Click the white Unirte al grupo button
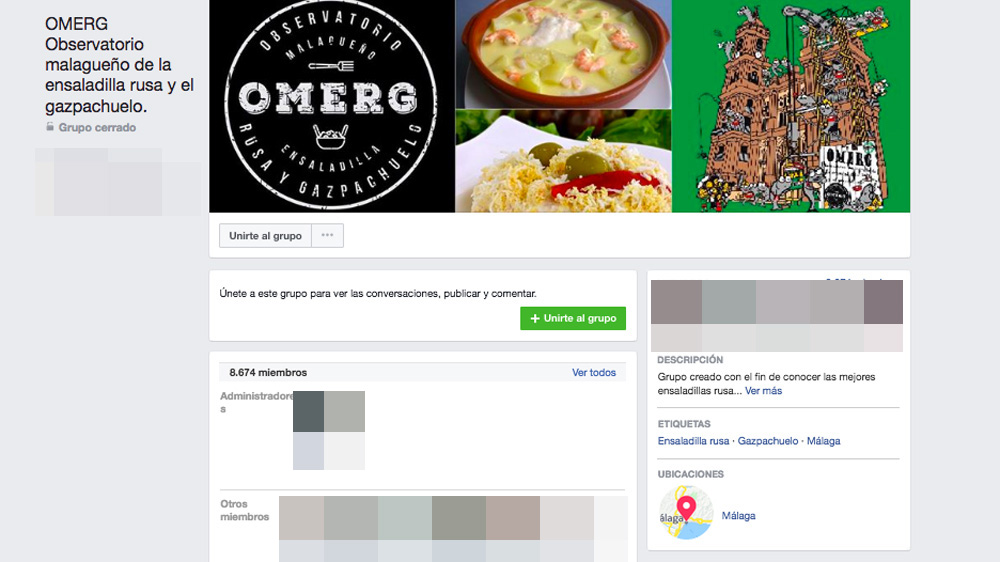Image resolution: width=1000 pixels, height=562 pixels. pyautogui.click(x=265, y=235)
